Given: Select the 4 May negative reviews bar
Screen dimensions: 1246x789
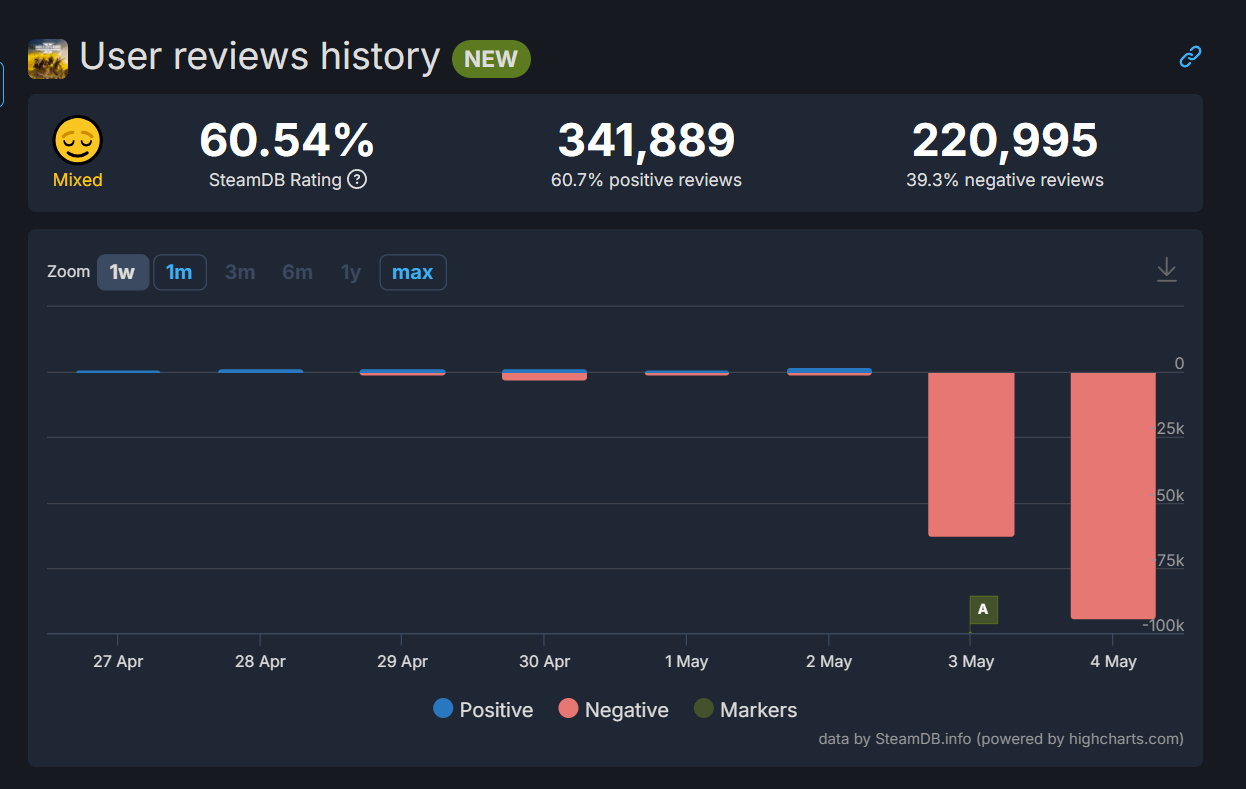Looking at the screenshot, I should [1112, 495].
